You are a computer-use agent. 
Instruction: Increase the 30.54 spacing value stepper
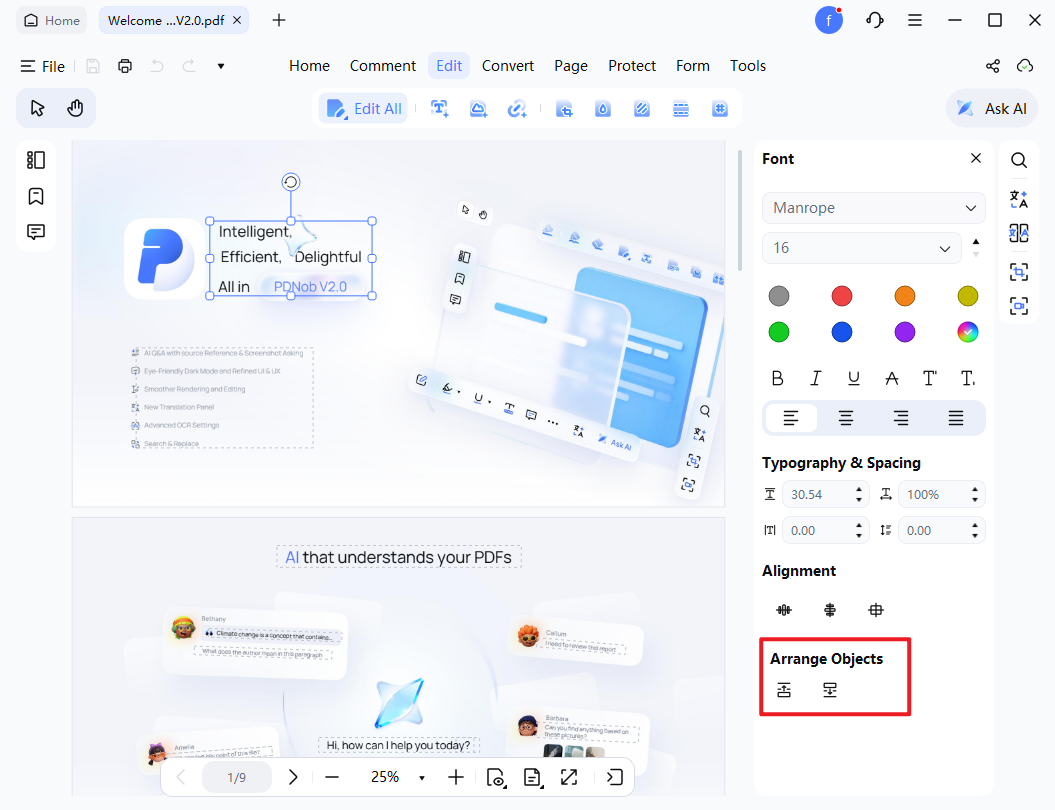(x=859, y=490)
